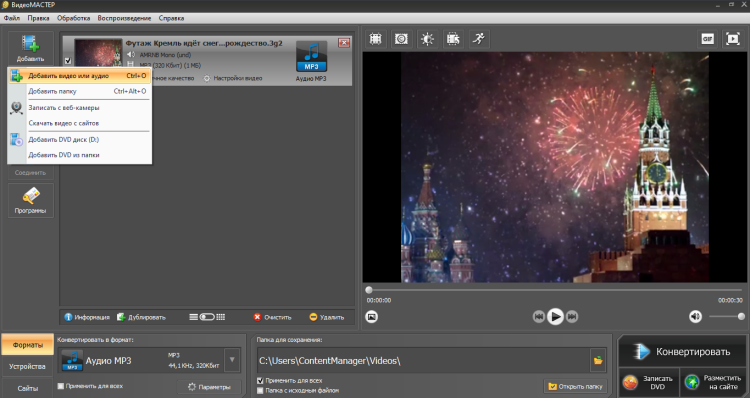Select Записать с веб-камеры option
The image size is (750, 398).
pyautogui.click(x=79, y=108)
